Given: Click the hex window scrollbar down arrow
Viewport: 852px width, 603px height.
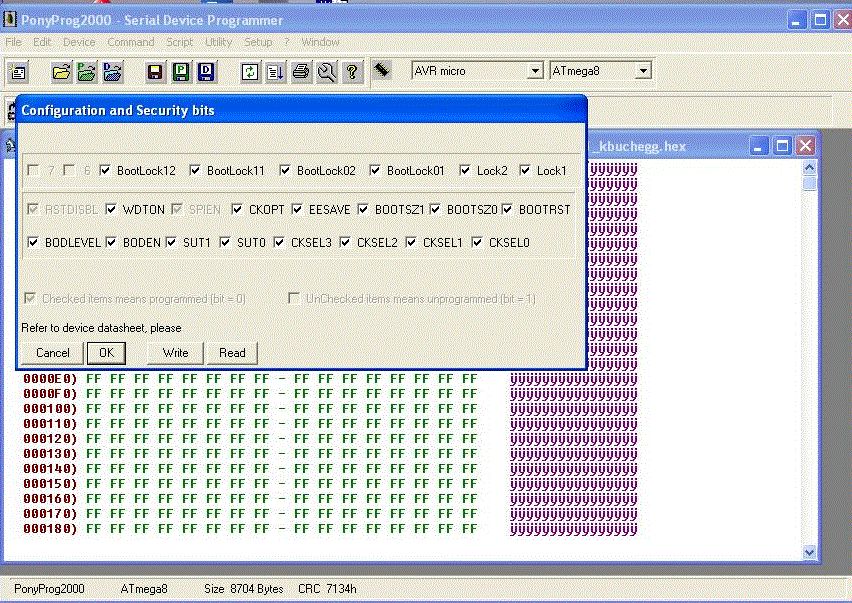Looking at the screenshot, I should point(809,552).
